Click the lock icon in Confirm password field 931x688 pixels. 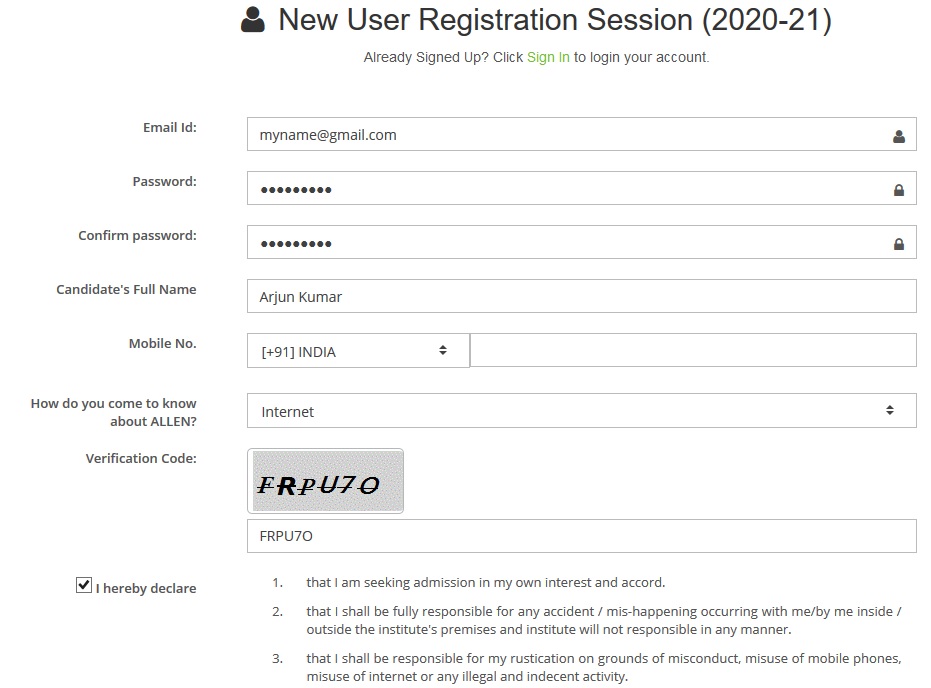point(899,244)
